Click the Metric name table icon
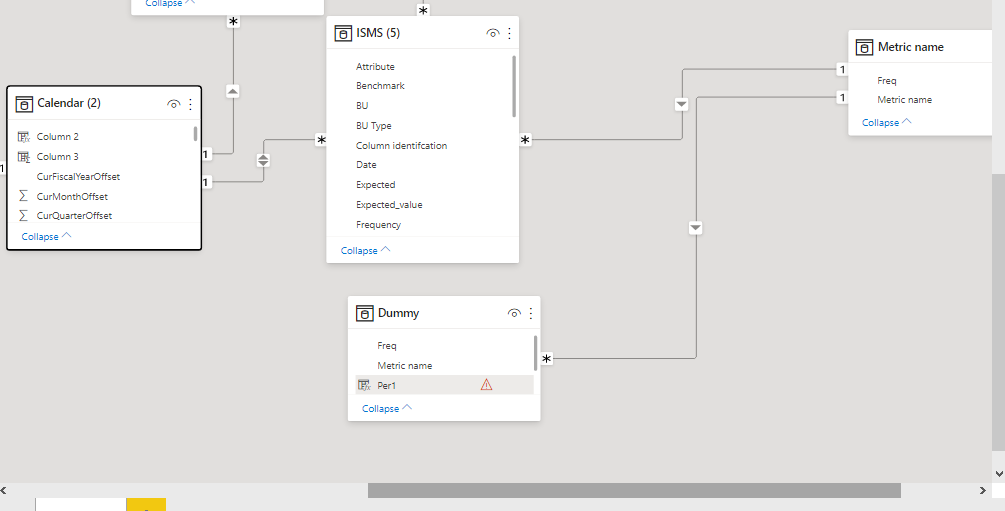The width and height of the screenshot is (1005, 511). tap(864, 47)
